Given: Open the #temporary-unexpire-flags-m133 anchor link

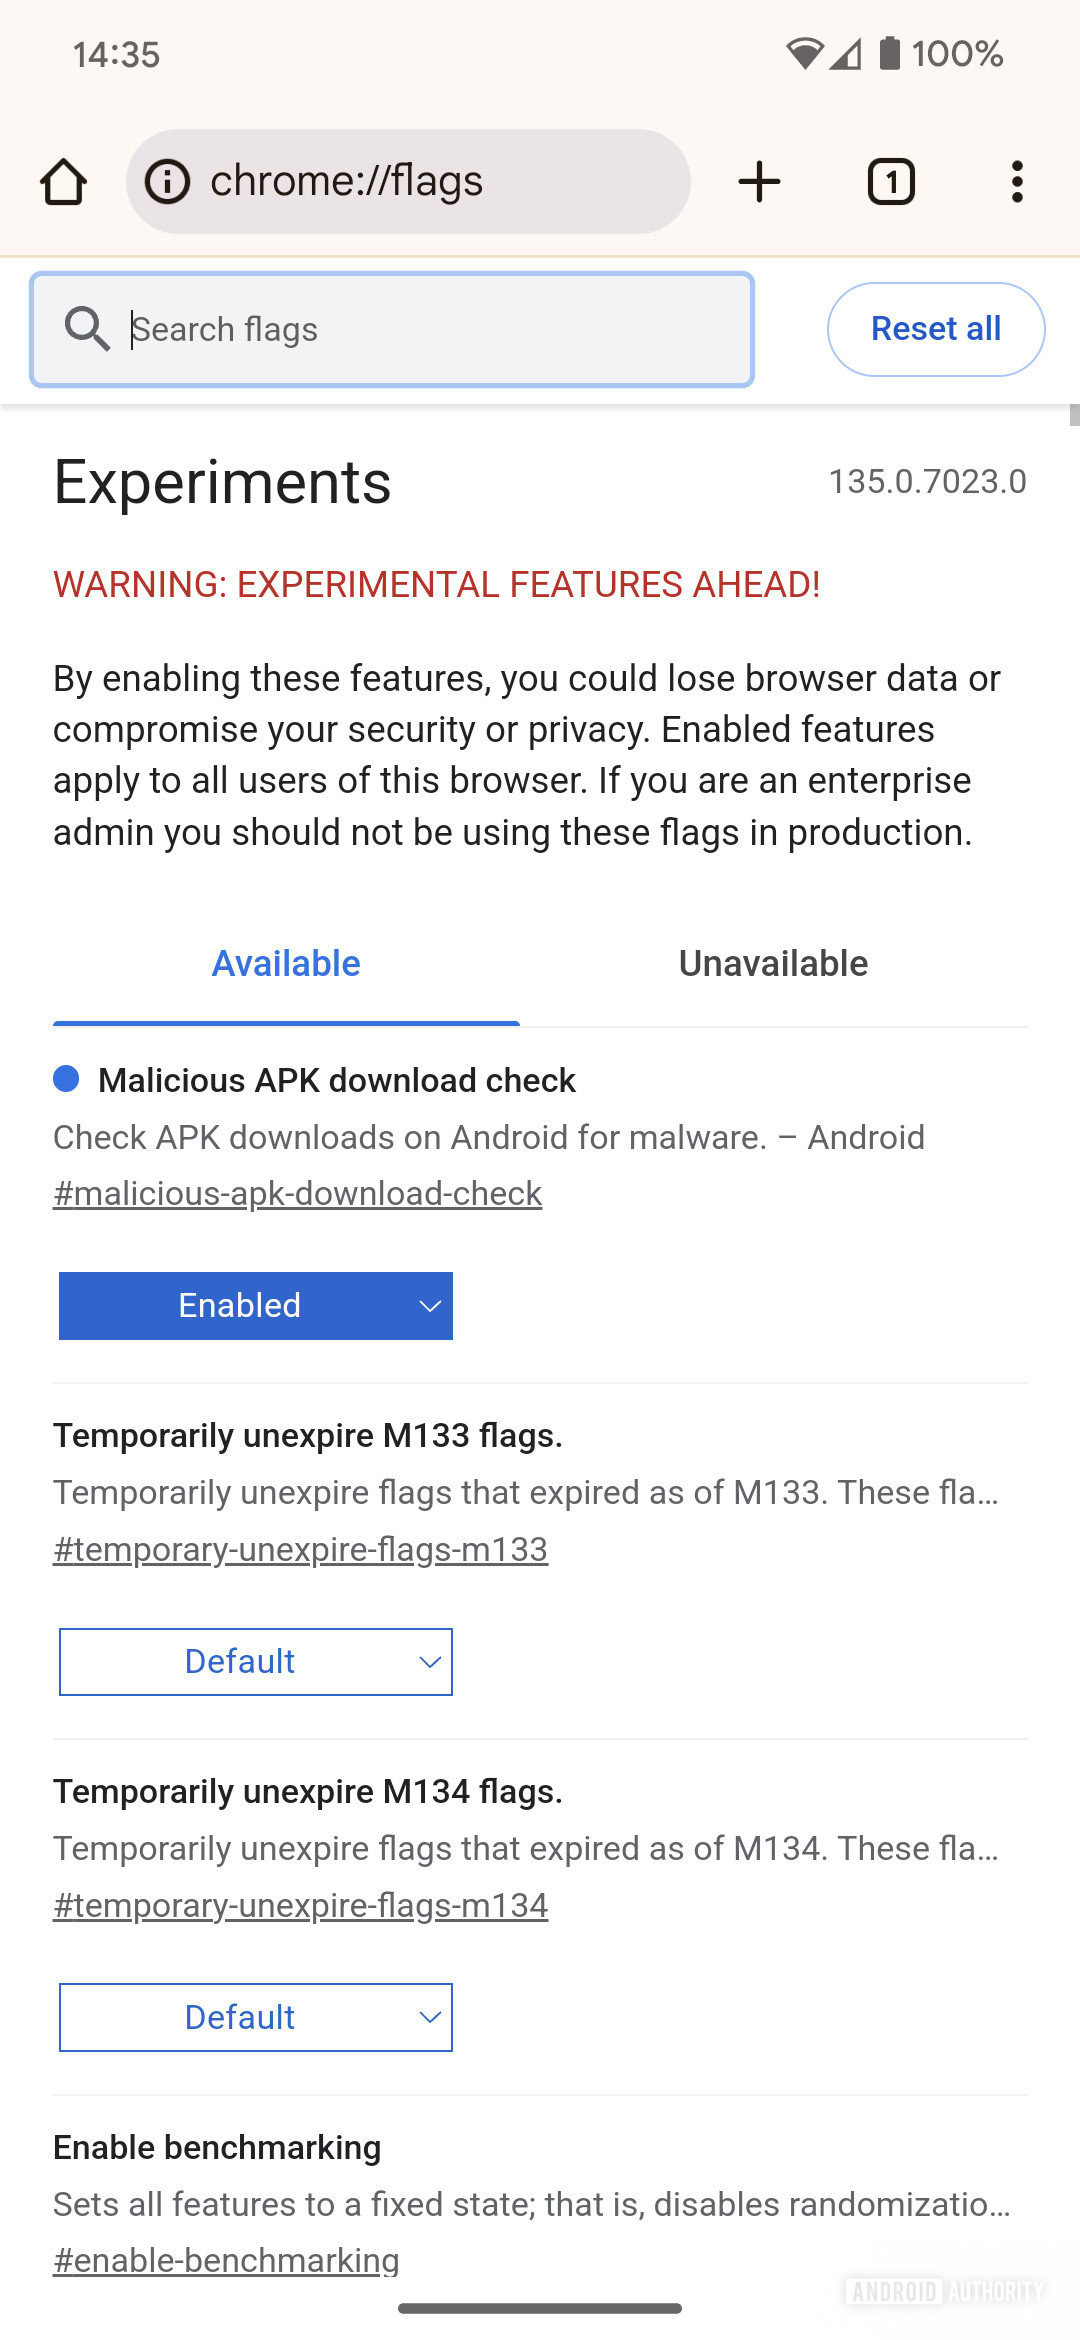Looking at the screenshot, I should tap(300, 1550).
